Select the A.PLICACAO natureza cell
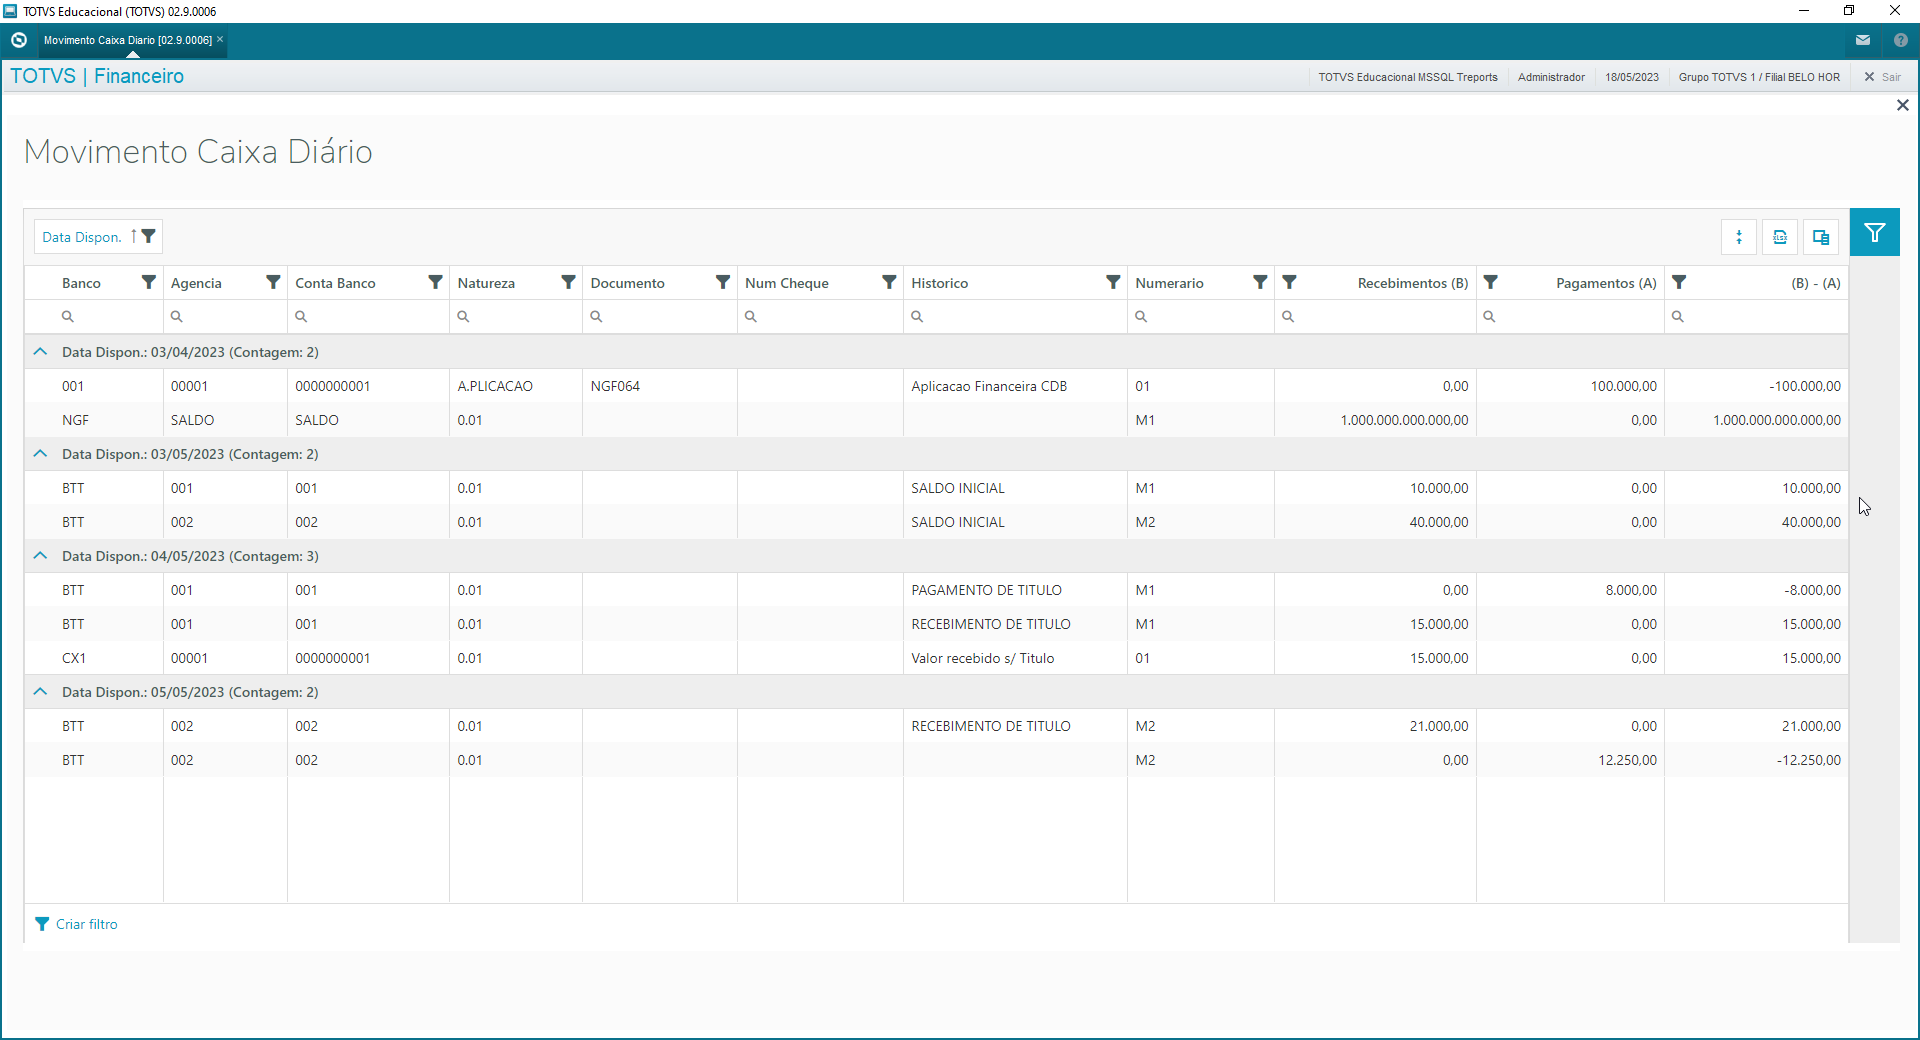Image resolution: width=1920 pixels, height=1040 pixels. tap(516, 386)
